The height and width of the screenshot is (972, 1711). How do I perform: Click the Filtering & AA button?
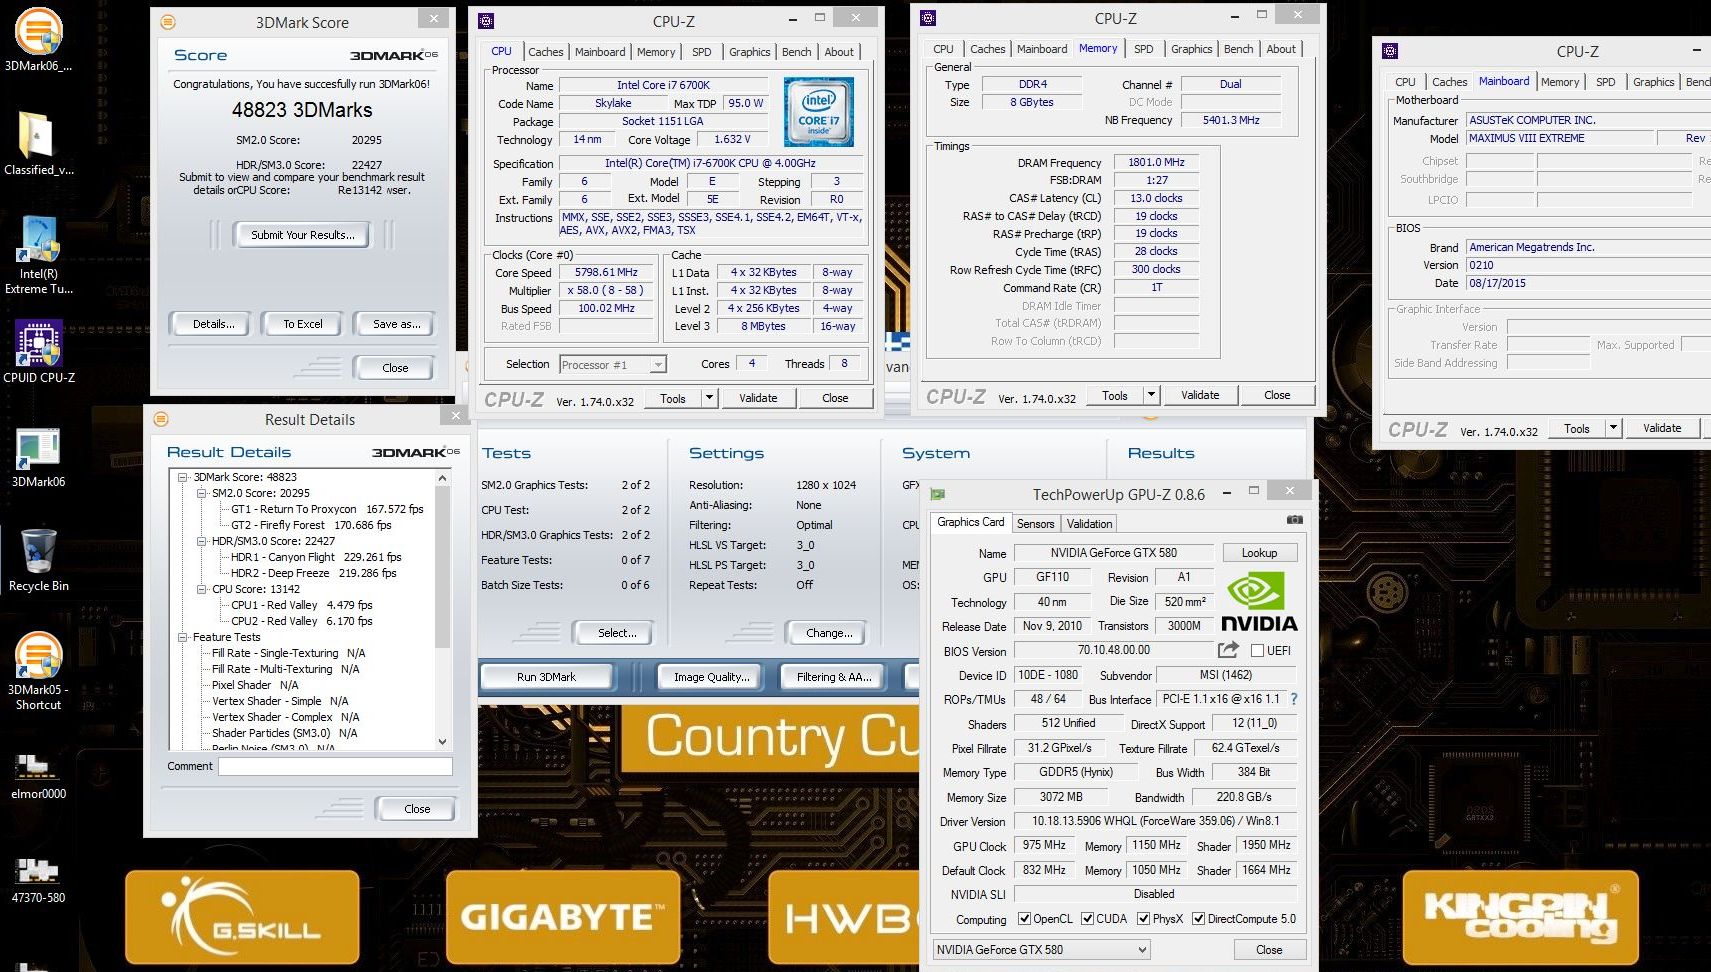pyautogui.click(x=834, y=677)
